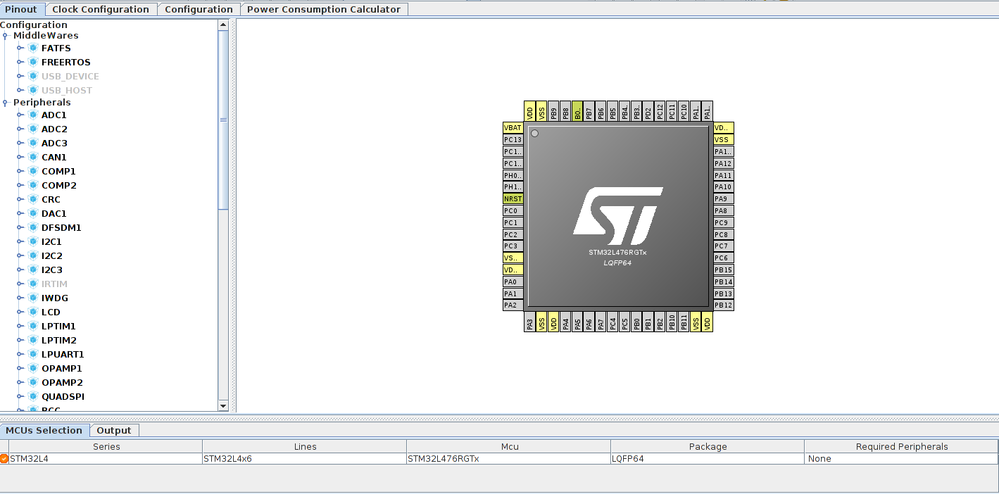Expand the DFSDM1 tree node
Image resolution: width=999 pixels, height=494 pixels.
click(20, 227)
